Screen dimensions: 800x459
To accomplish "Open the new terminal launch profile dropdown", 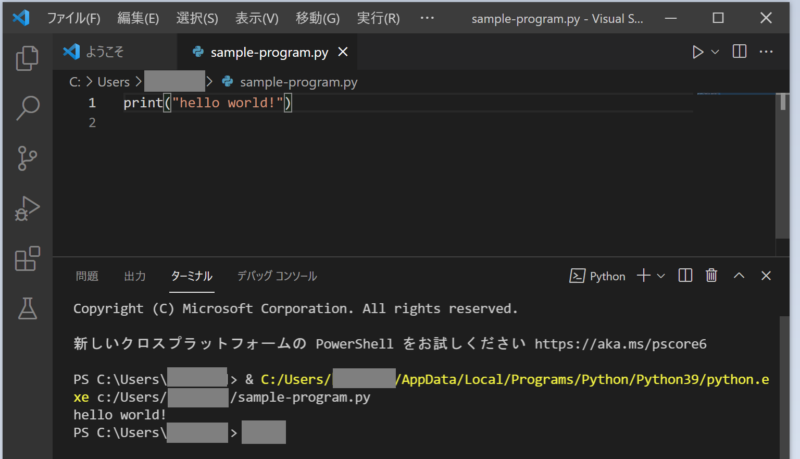I will 660,276.
